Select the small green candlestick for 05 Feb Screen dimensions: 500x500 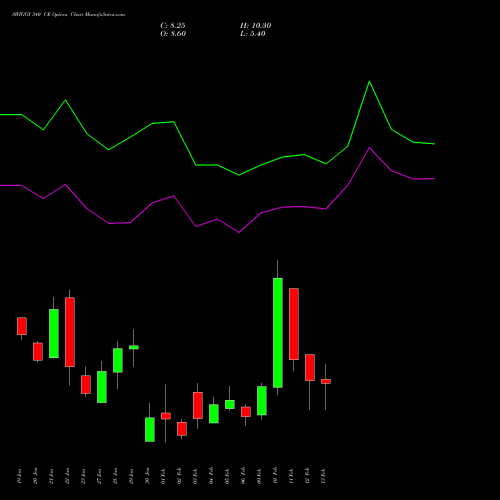point(230,404)
